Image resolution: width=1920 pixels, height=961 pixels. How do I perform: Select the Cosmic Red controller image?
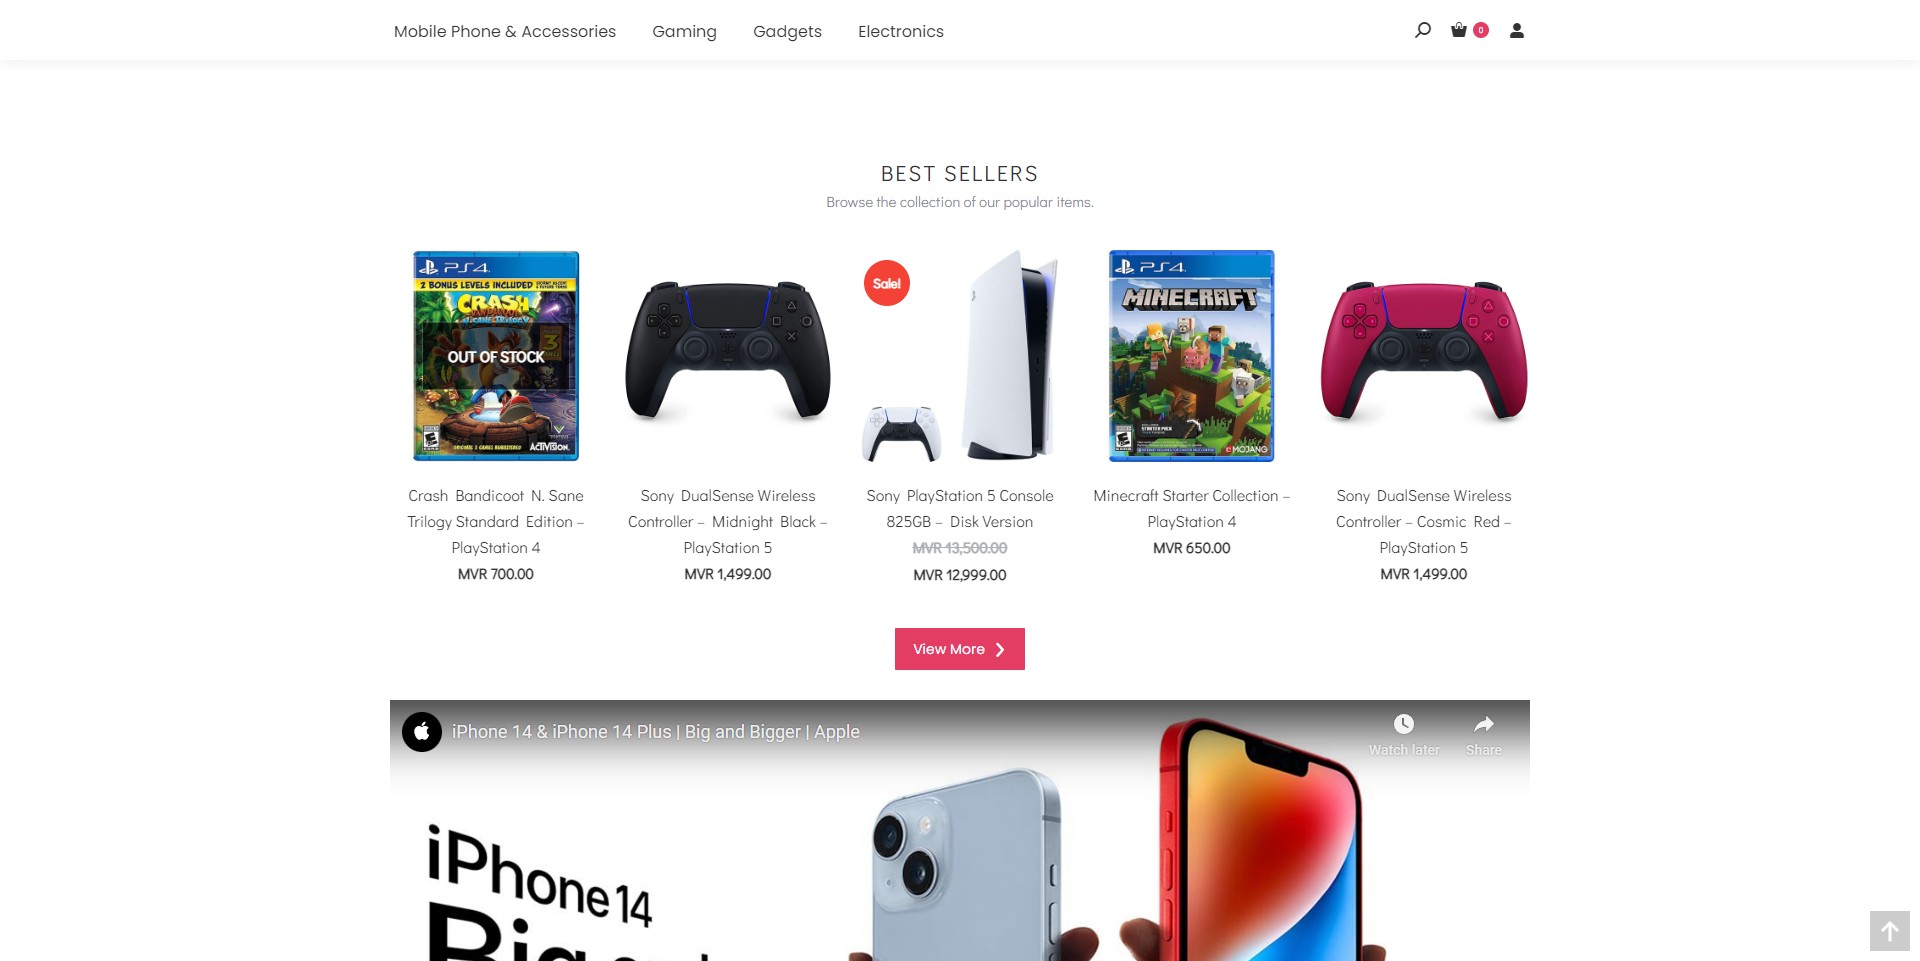point(1424,352)
